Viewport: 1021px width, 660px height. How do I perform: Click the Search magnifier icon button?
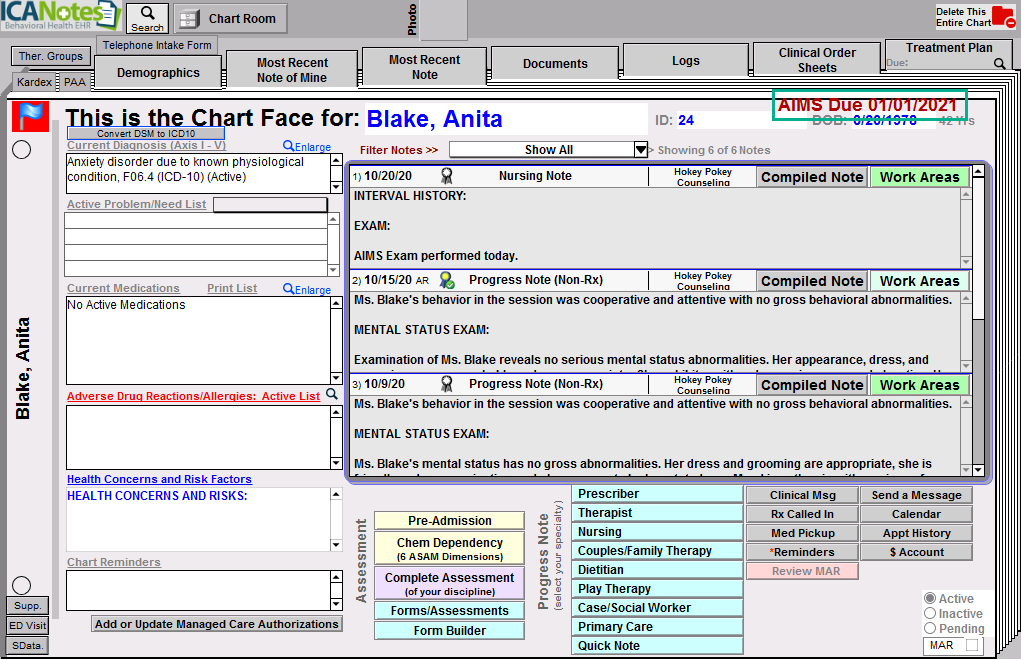pyautogui.click(x=147, y=17)
